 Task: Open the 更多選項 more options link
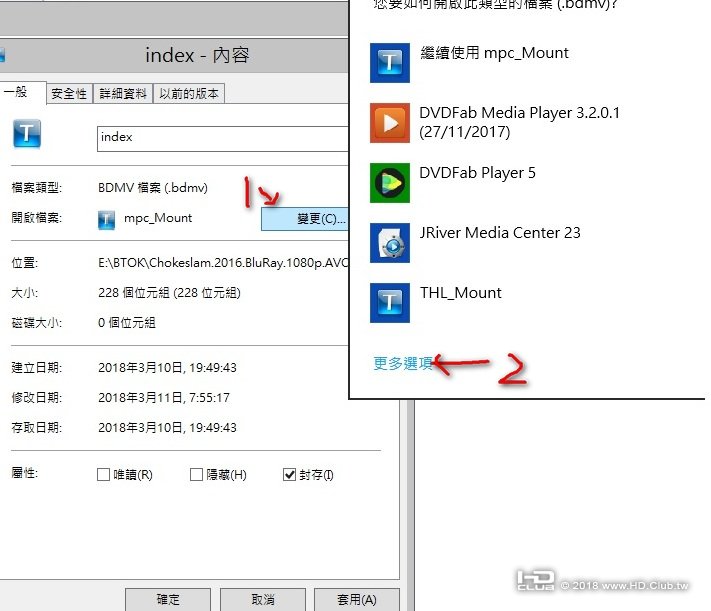pos(403,363)
